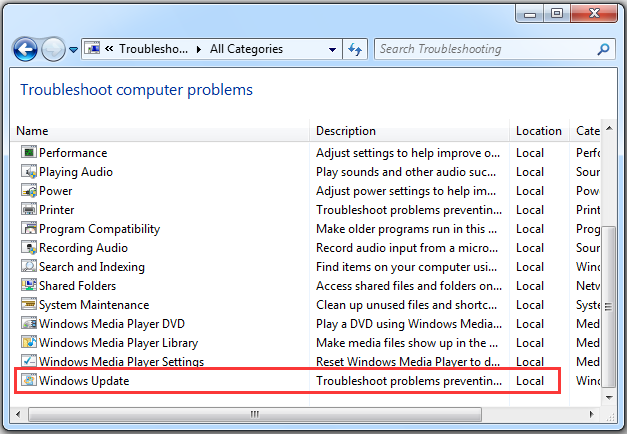Open the Program Compatibility troubleshooter
This screenshot has width=627, height=434.
pos(100,229)
